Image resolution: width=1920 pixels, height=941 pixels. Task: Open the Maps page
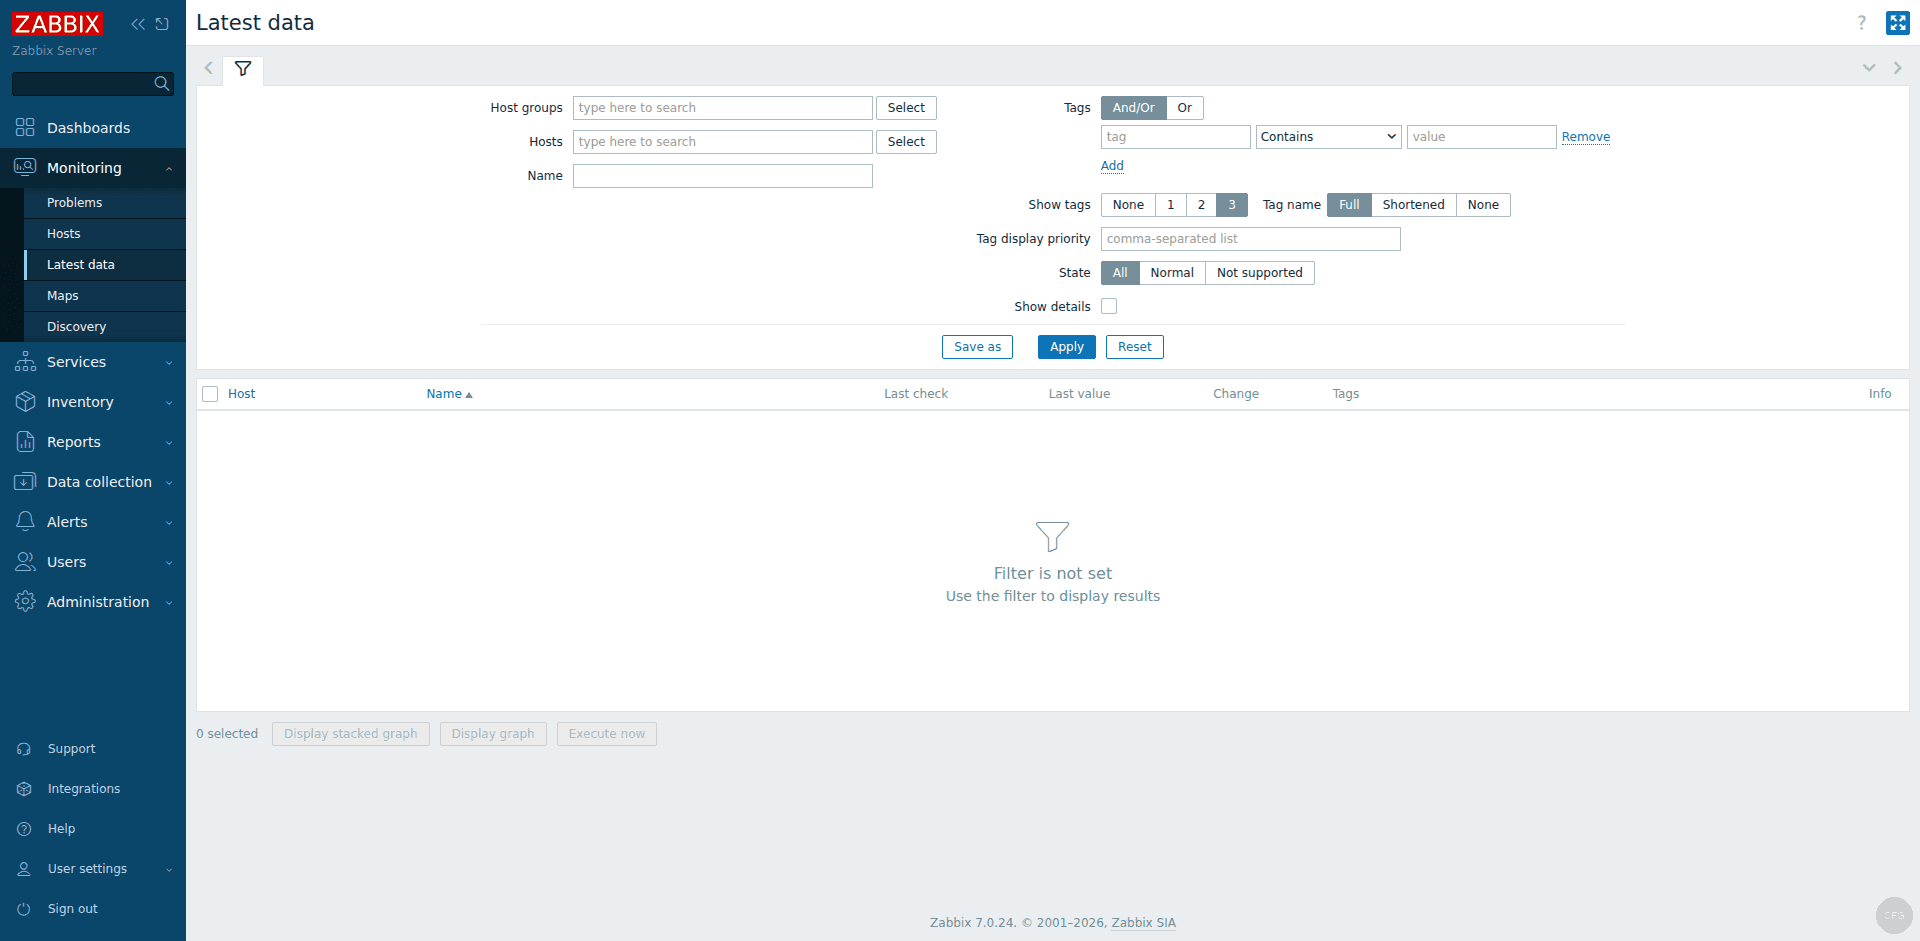pyautogui.click(x=62, y=295)
